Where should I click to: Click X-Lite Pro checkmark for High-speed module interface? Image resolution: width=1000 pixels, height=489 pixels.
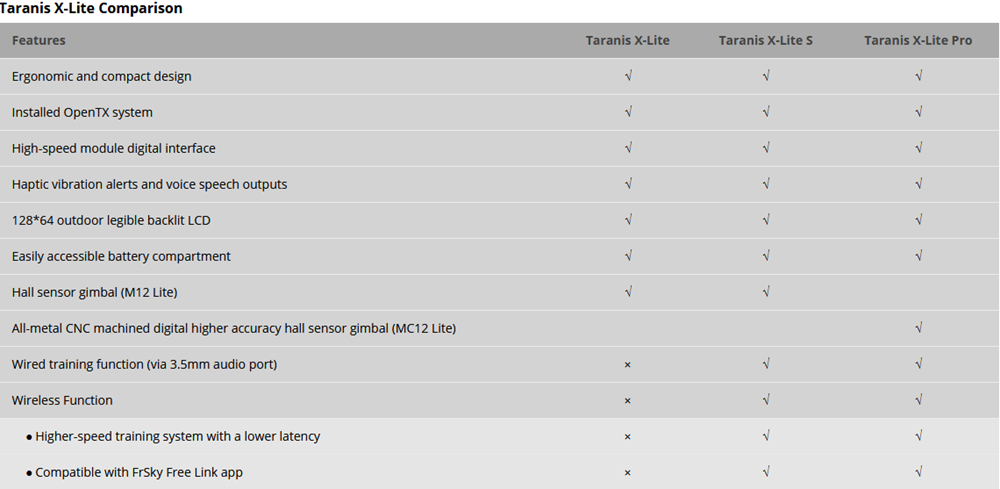(x=918, y=148)
